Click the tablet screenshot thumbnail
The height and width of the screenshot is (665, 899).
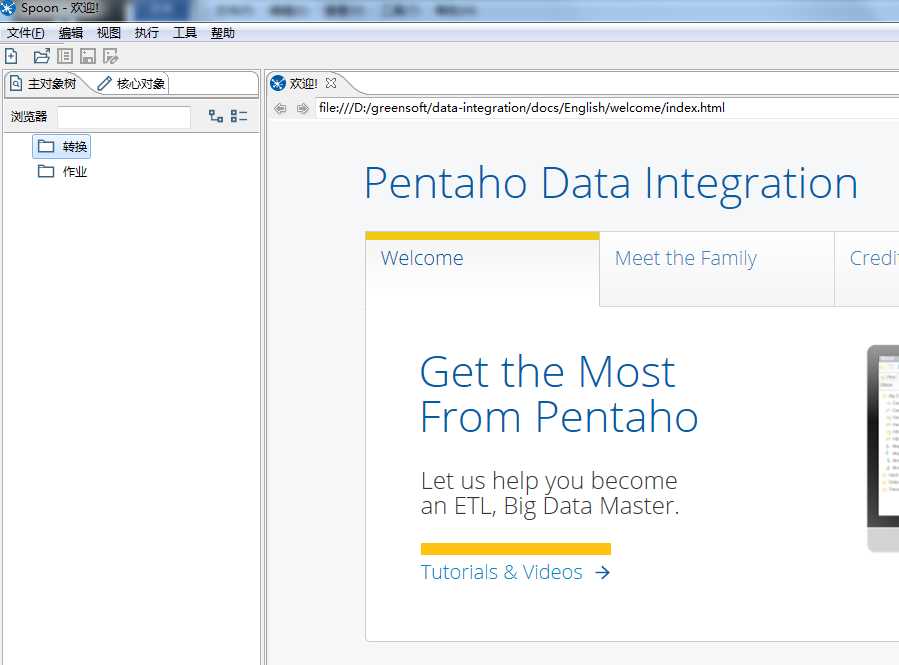tap(883, 448)
